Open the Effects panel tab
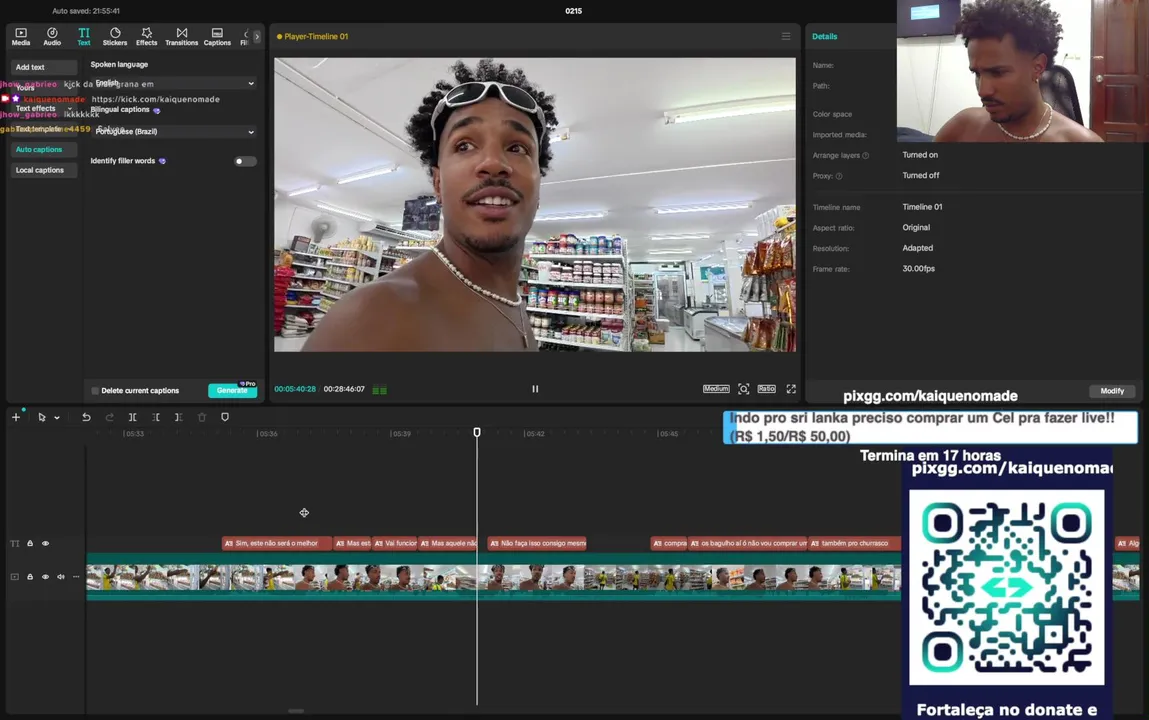Viewport: 1149px width, 720px height. point(147,37)
